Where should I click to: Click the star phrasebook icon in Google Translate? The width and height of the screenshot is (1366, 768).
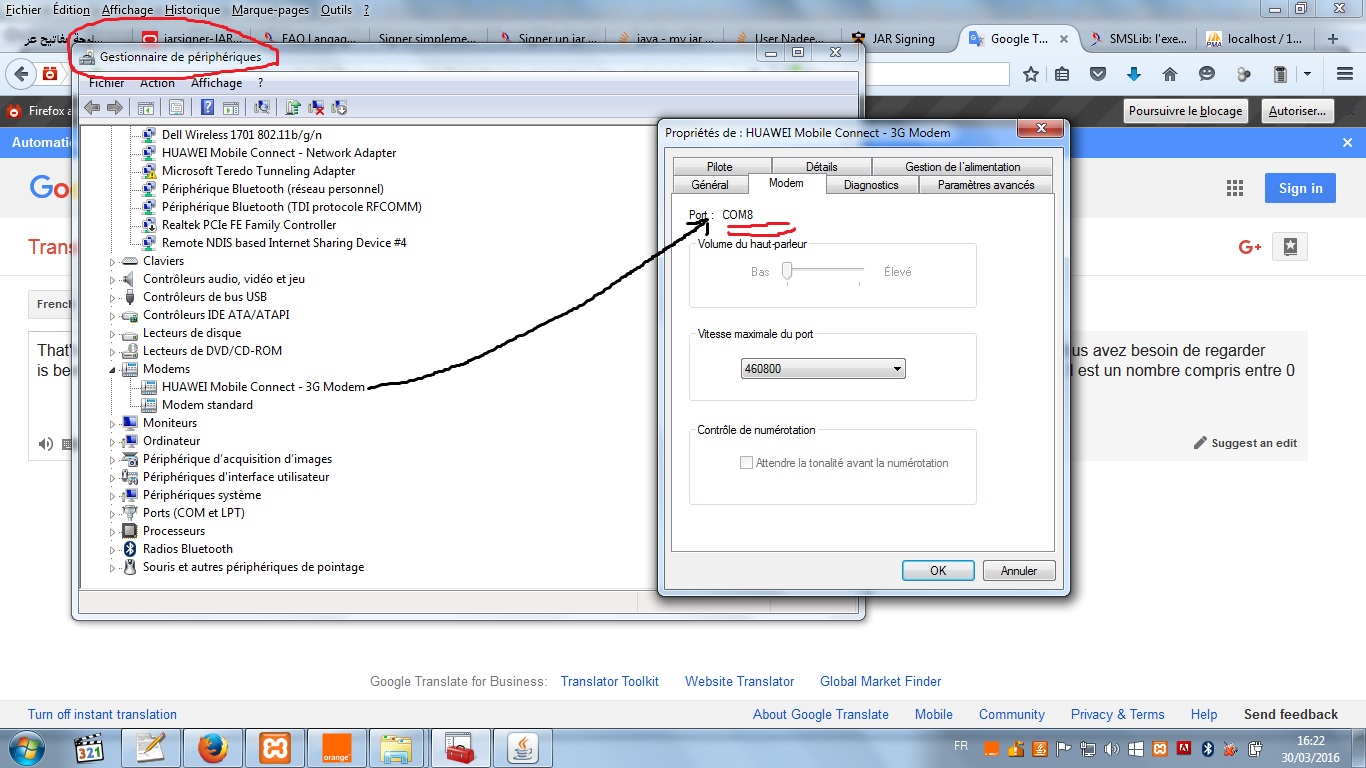pos(1291,247)
